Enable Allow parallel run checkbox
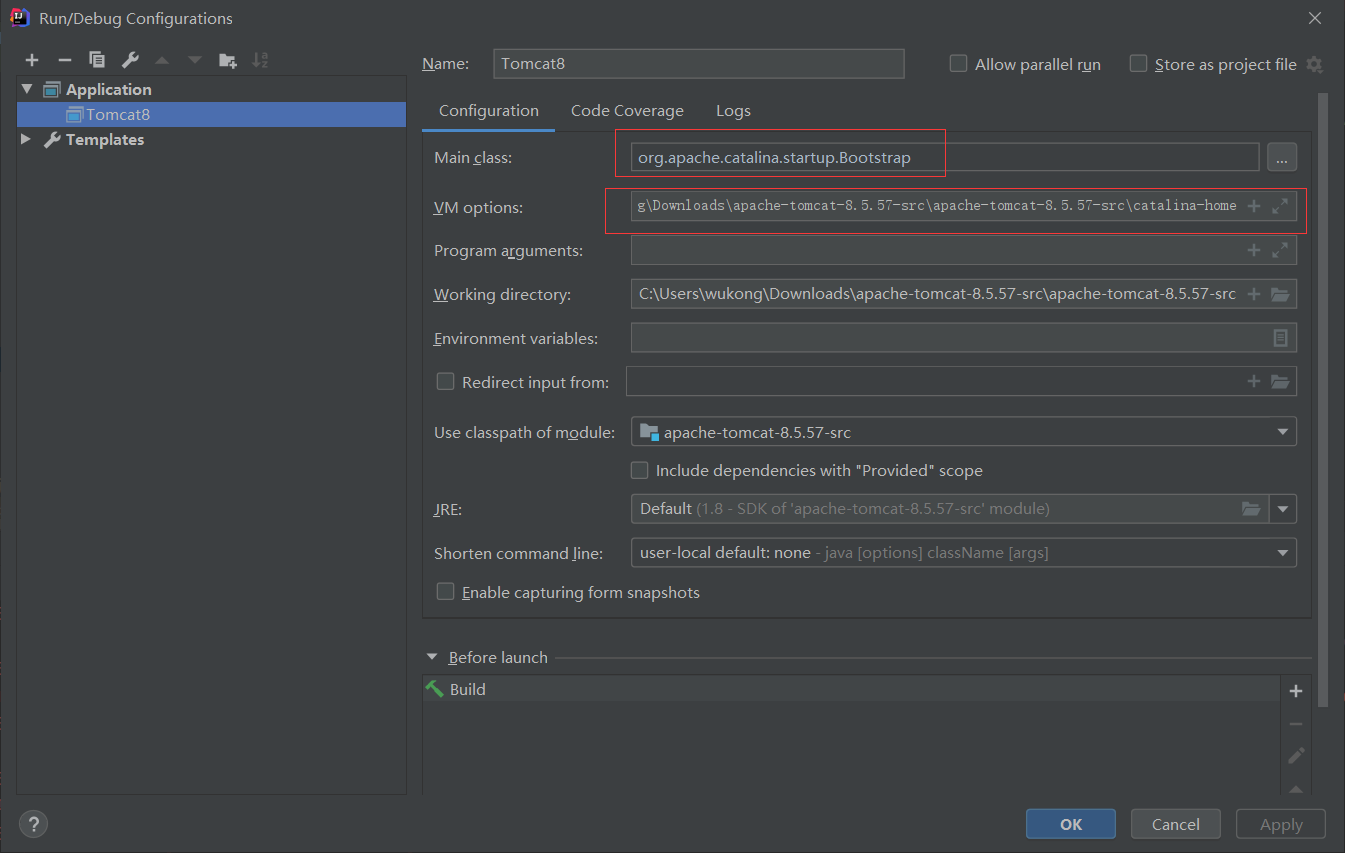Screen dimensions: 1345x853 coord(958,64)
